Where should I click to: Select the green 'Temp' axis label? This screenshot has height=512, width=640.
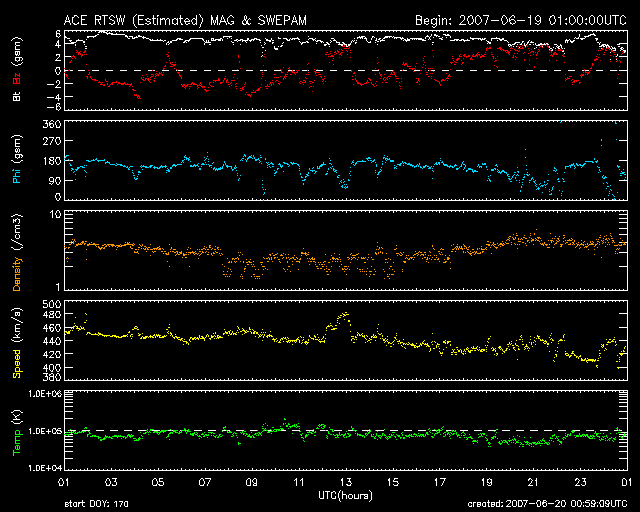click(x=16, y=443)
